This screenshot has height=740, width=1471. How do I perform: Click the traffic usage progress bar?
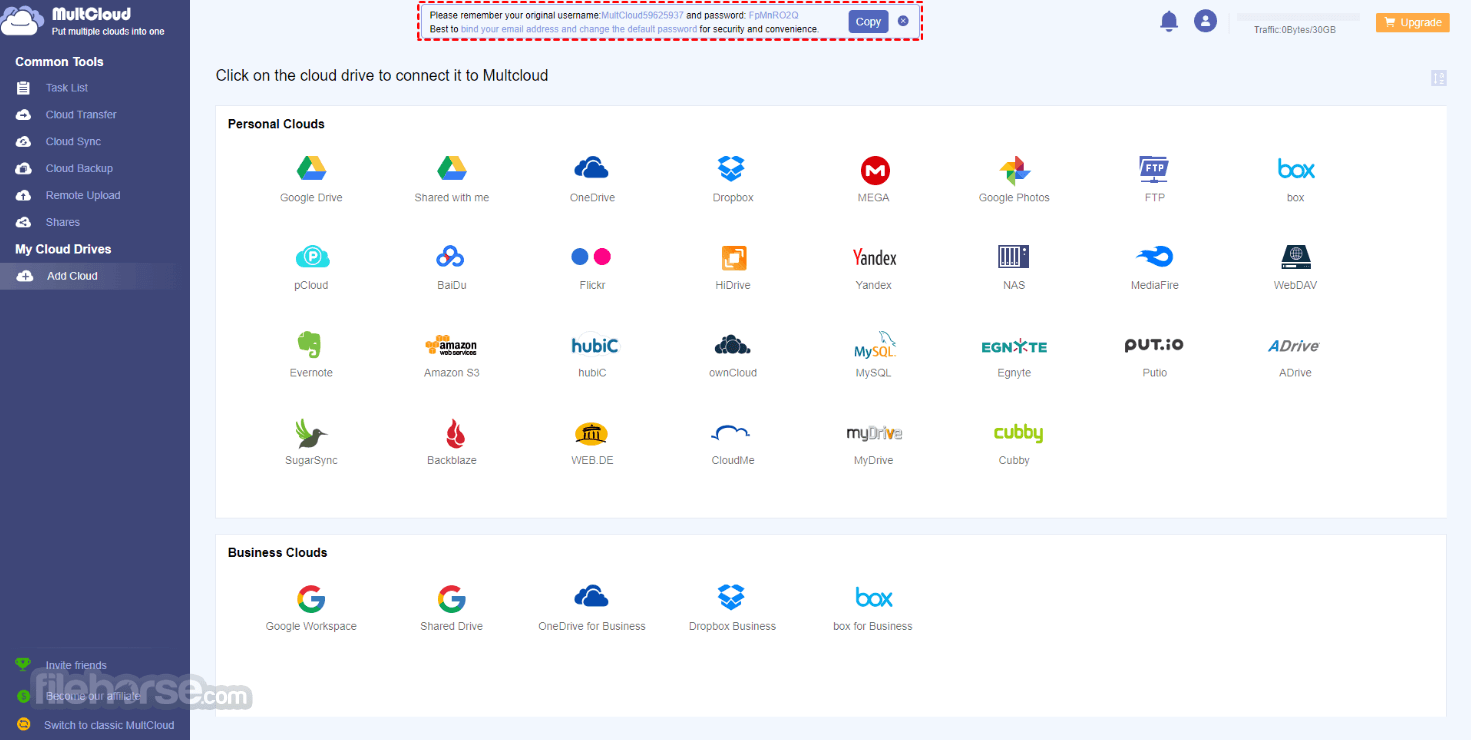pyautogui.click(x=1299, y=17)
